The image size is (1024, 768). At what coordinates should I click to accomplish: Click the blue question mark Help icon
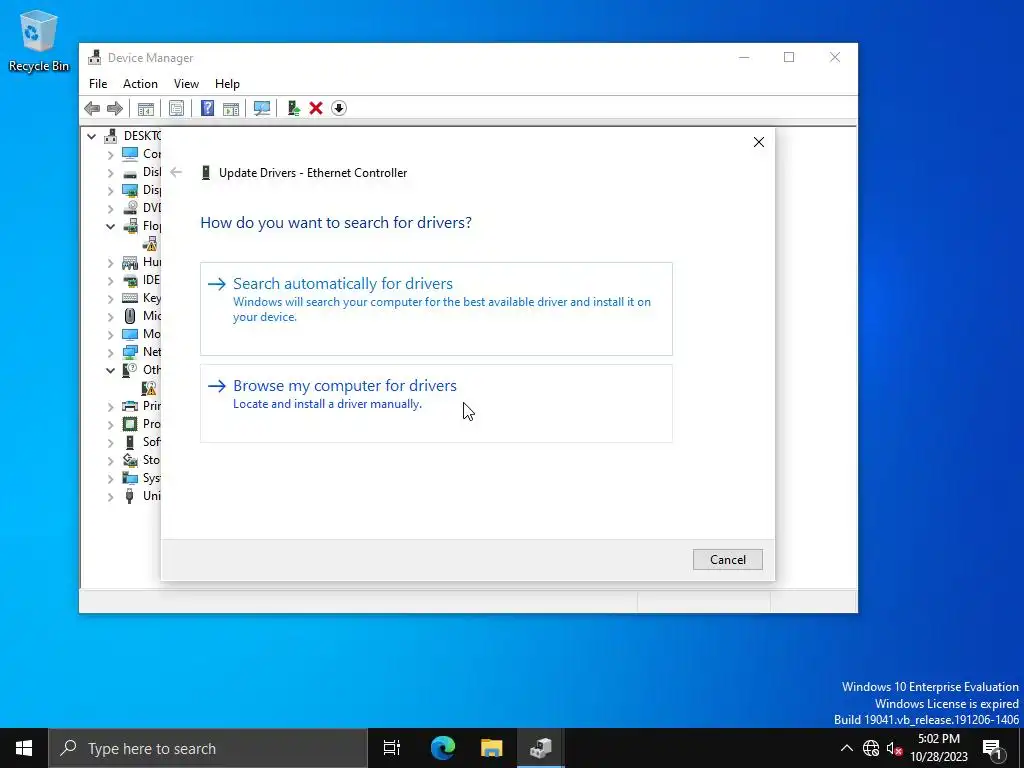pyautogui.click(x=207, y=108)
